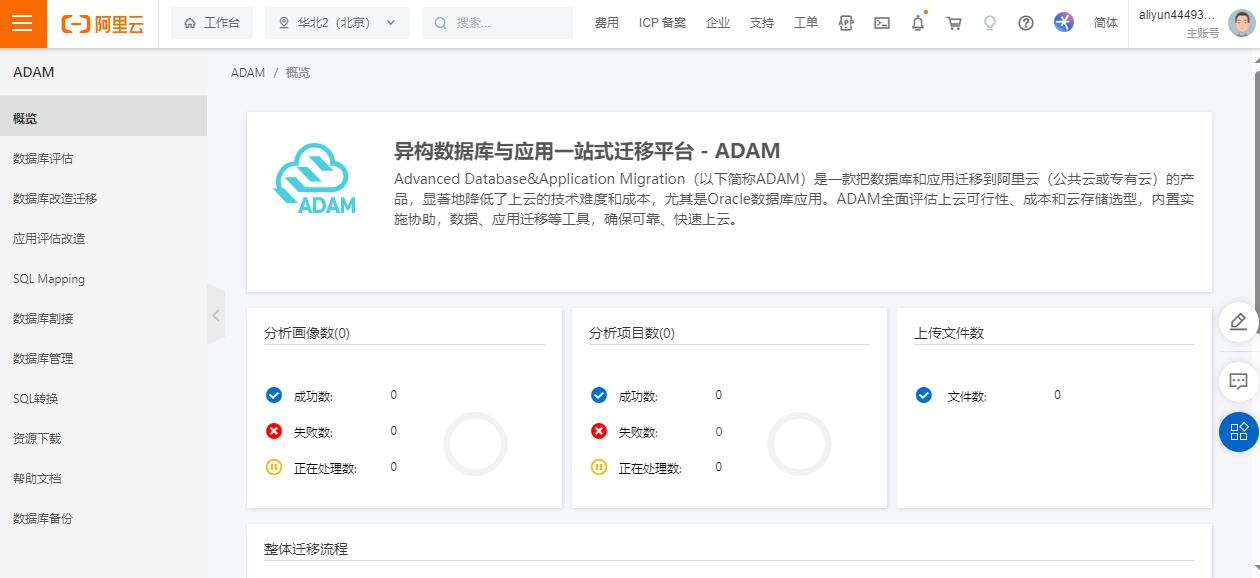Open SQL Mapping from the sidebar
The image size is (1260, 578).
(x=49, y=279)
